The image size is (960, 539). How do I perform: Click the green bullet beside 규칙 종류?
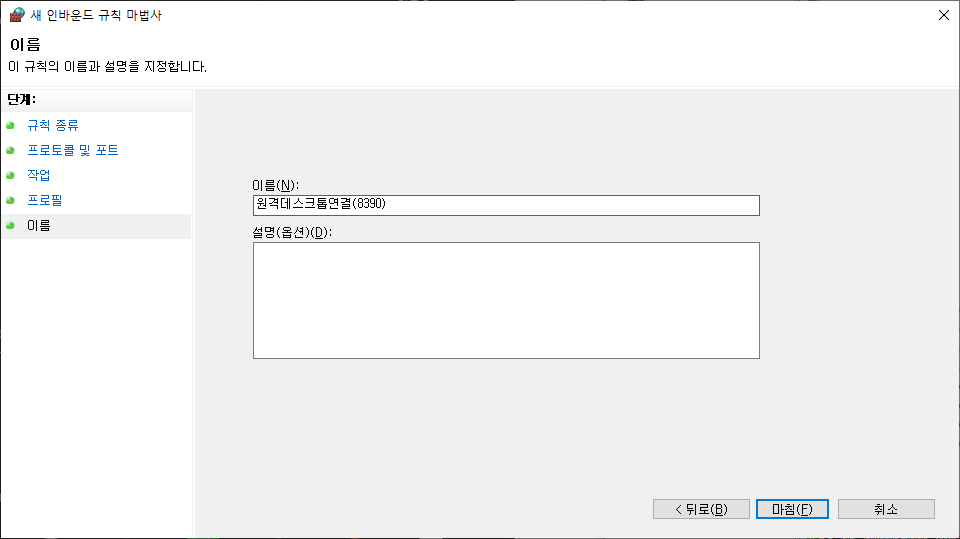pos(10,126)
